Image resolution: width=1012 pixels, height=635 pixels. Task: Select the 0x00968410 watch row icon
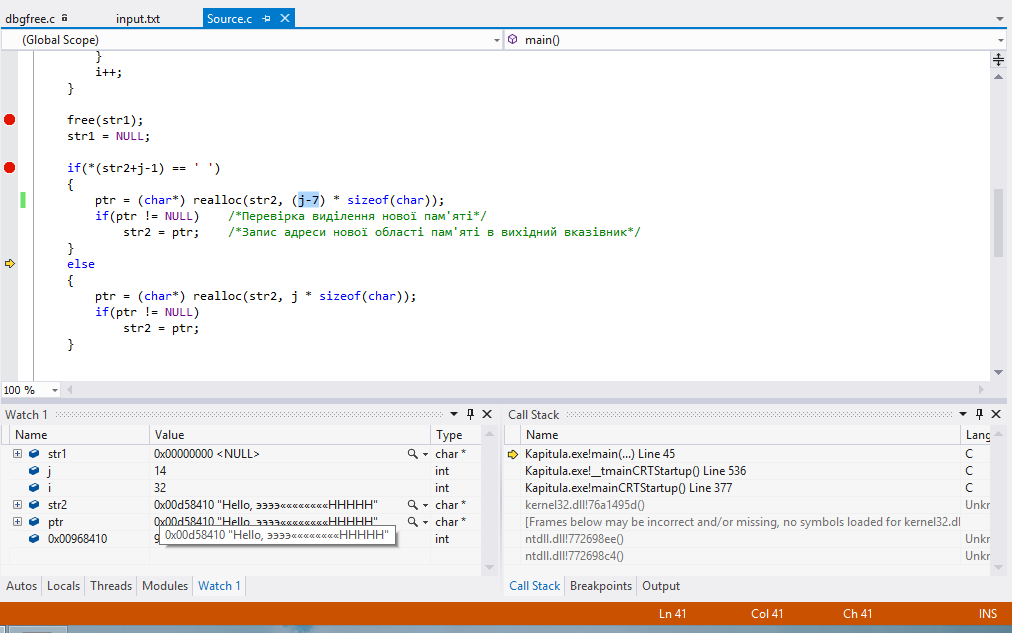pyautogui.click(x=34, y=539)
